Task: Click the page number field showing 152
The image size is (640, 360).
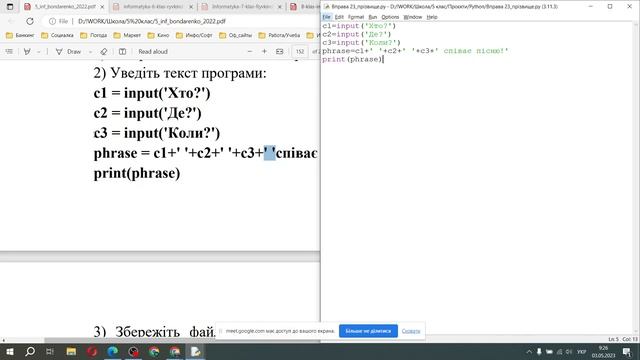Action: tap(300, 51)
